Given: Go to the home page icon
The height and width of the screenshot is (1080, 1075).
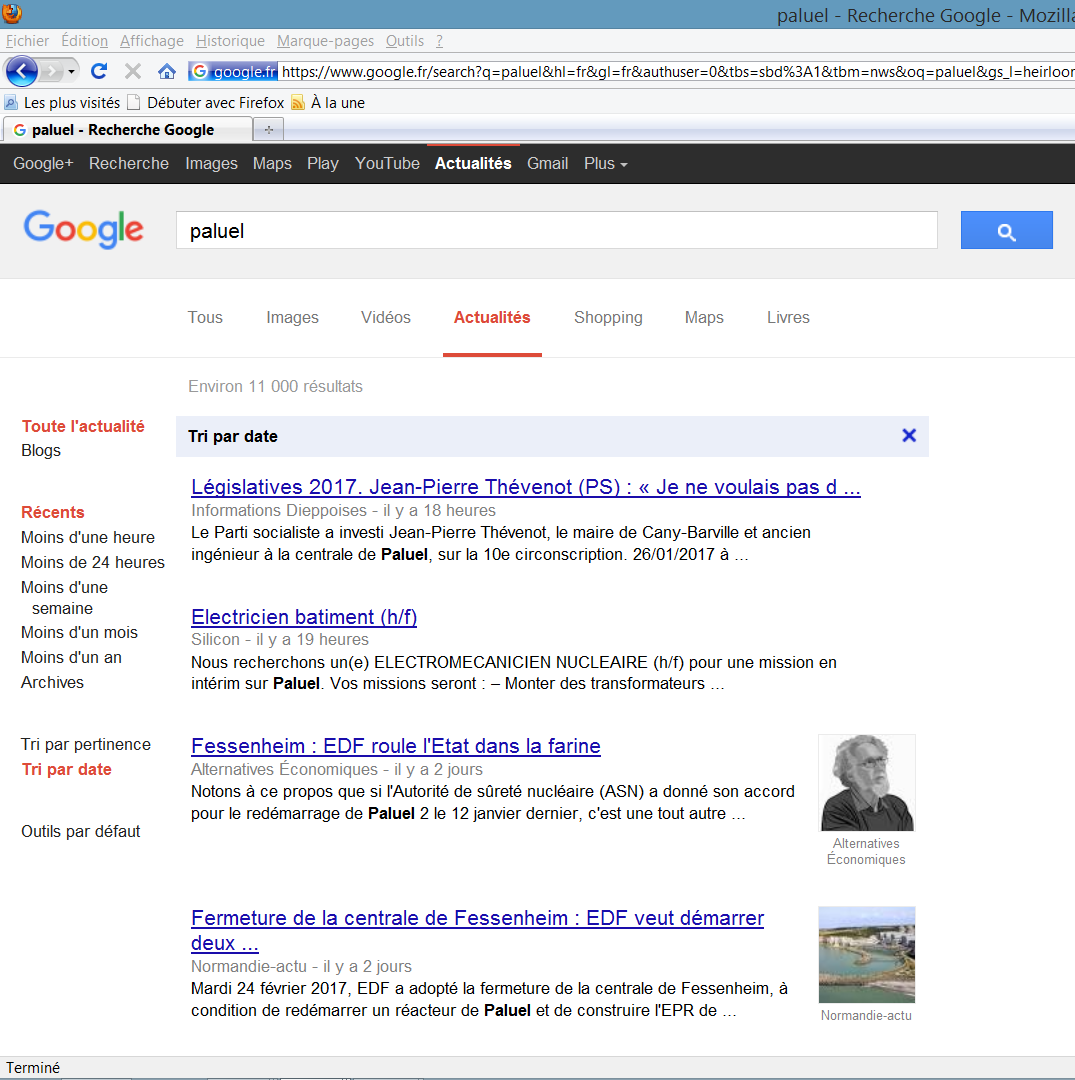Looking at the screenshot, I should pos(167,71).
